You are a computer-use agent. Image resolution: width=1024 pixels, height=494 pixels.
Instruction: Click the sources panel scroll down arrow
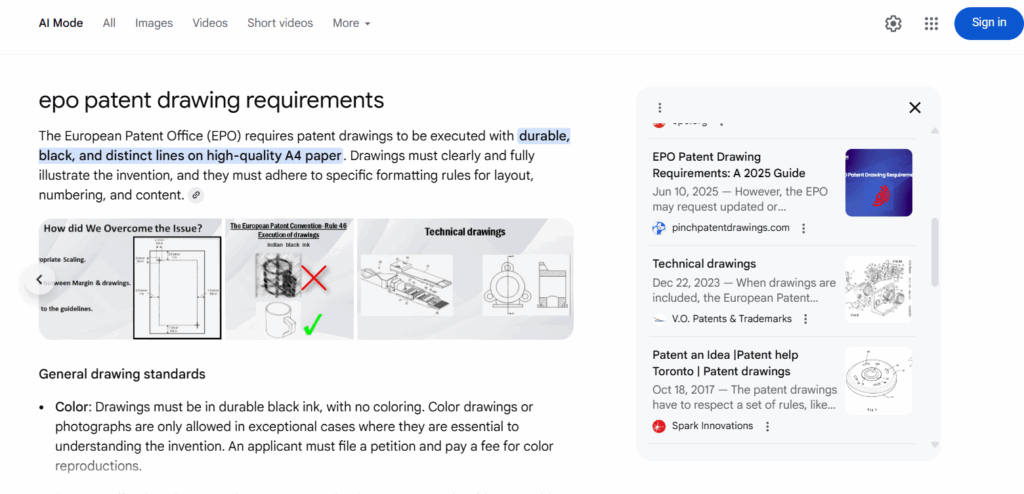pos(935,444)
